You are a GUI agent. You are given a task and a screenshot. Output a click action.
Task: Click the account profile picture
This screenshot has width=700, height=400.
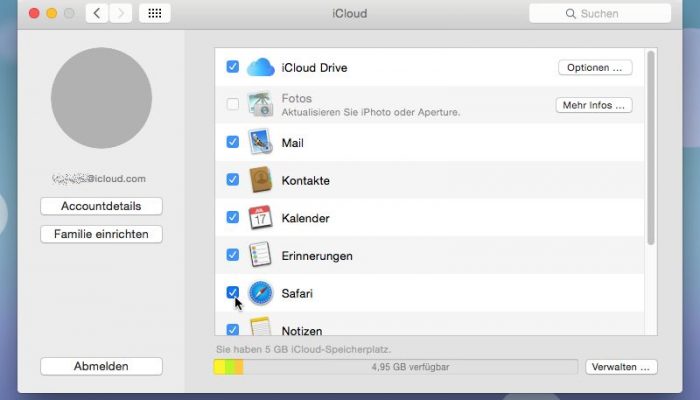[101, 98]
